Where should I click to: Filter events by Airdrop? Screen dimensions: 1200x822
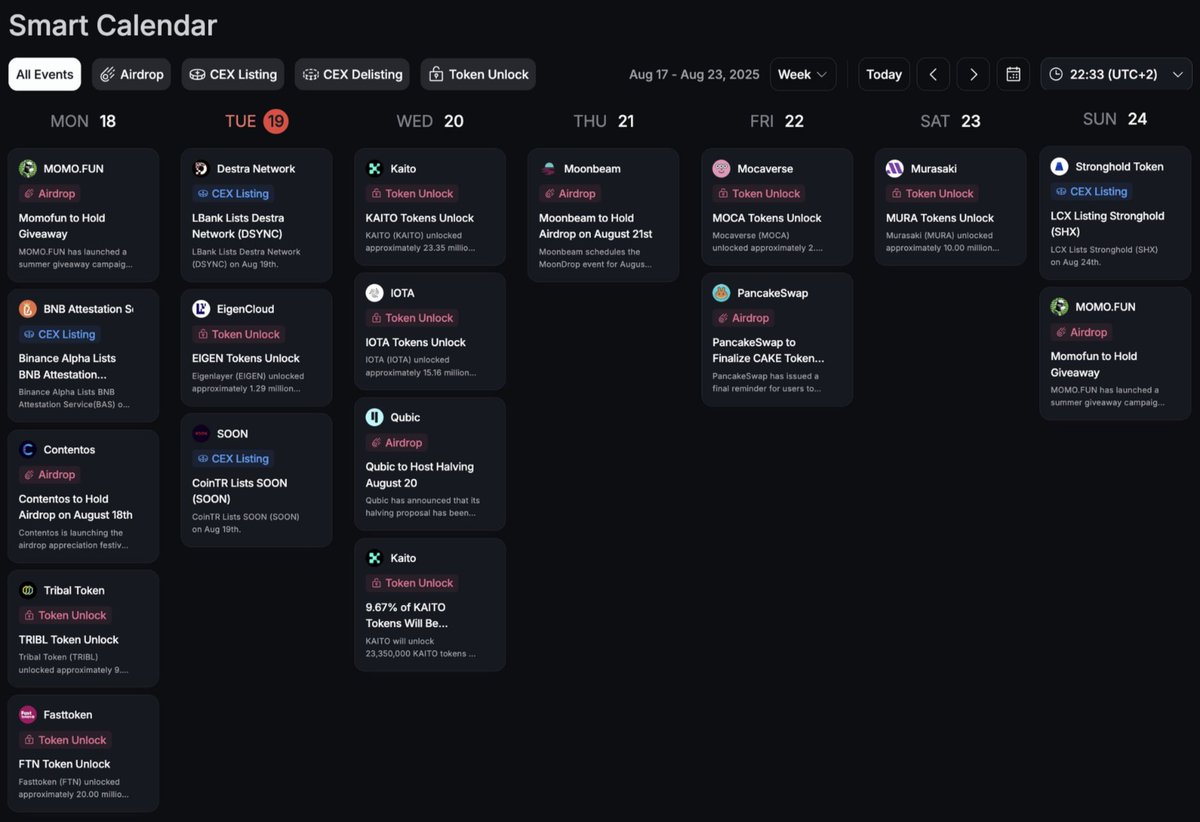point(132,74)
